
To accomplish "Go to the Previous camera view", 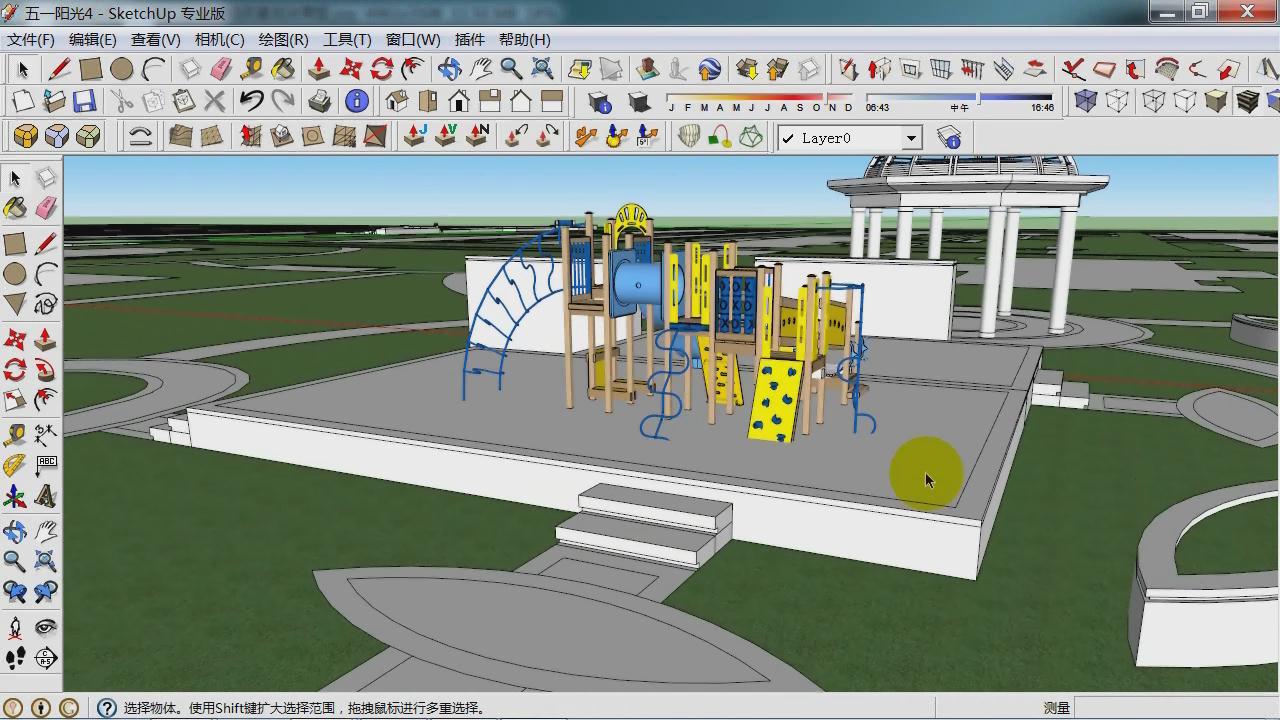I will [15, 591].
